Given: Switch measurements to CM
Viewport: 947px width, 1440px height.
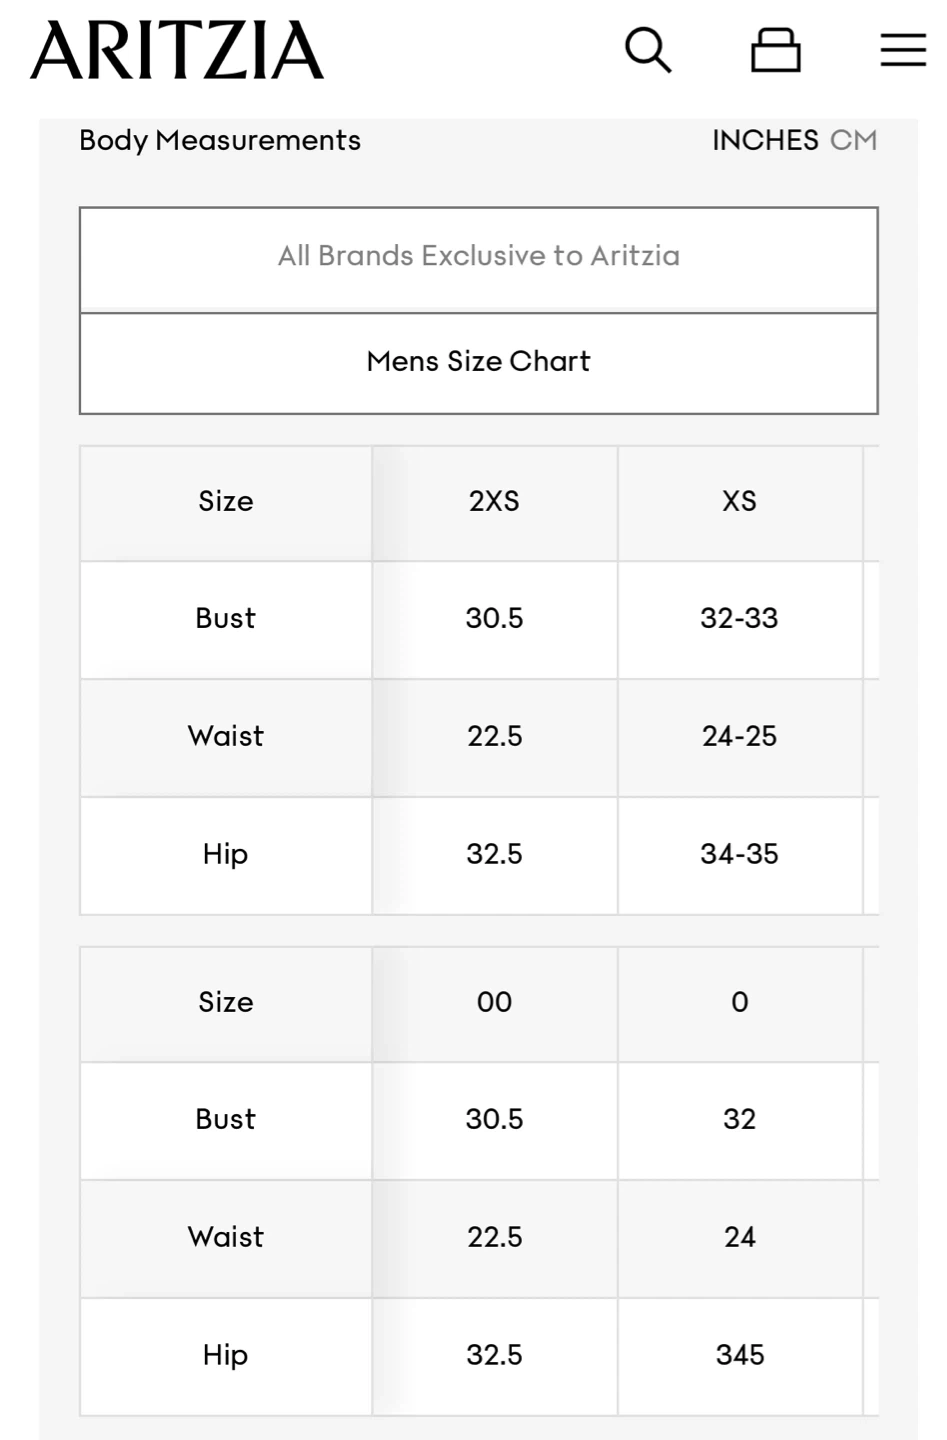Looking at the screenshot, I should (853, 140).
